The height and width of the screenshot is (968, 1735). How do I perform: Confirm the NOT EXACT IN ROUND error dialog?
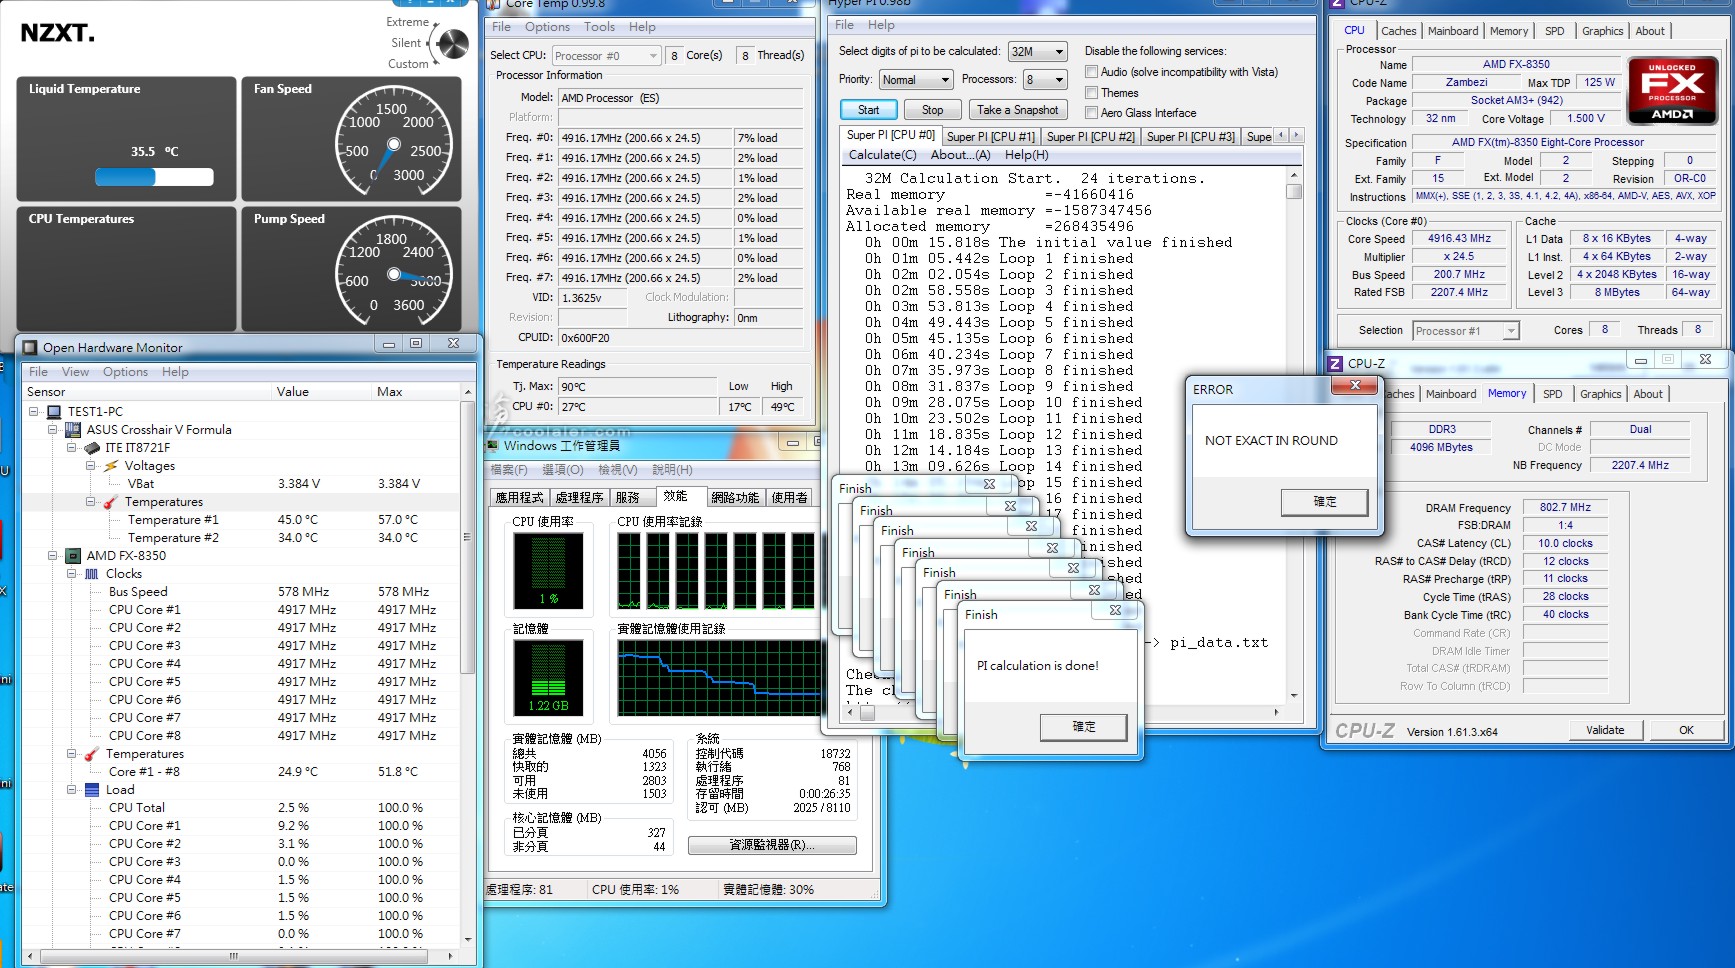(1324, 502)
